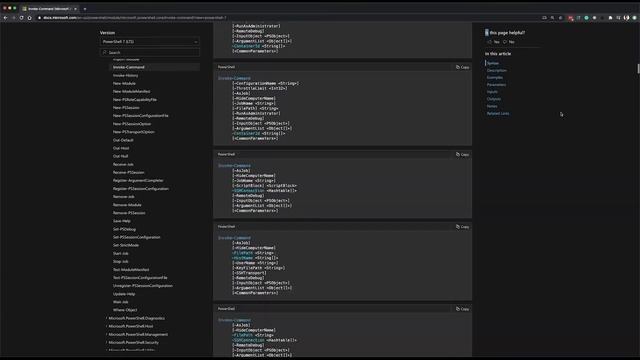The image size is (640, 360).
Task: Click the zoom magnifier icon in address bar
Action: (552, 18)
